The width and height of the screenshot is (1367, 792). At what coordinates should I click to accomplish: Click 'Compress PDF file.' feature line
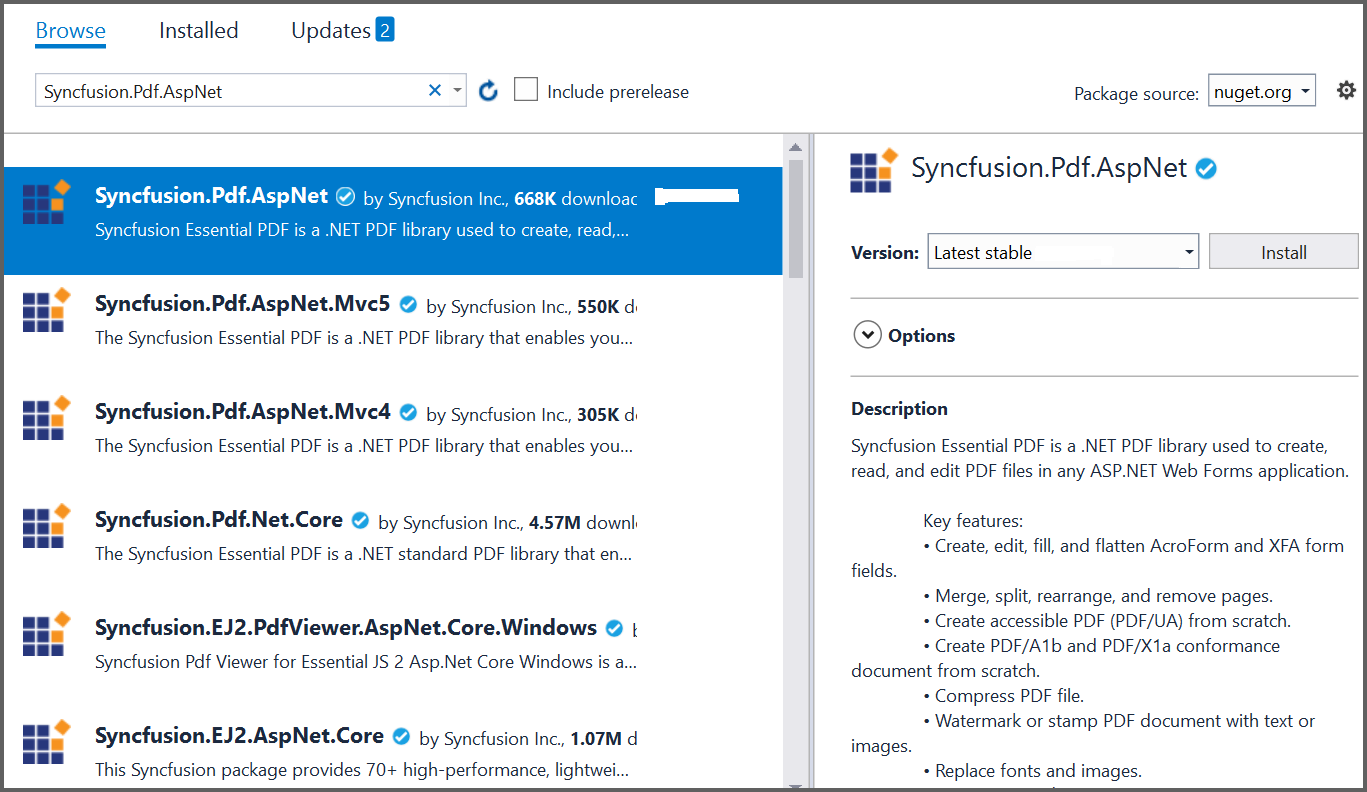click(x=1009, y=695)
